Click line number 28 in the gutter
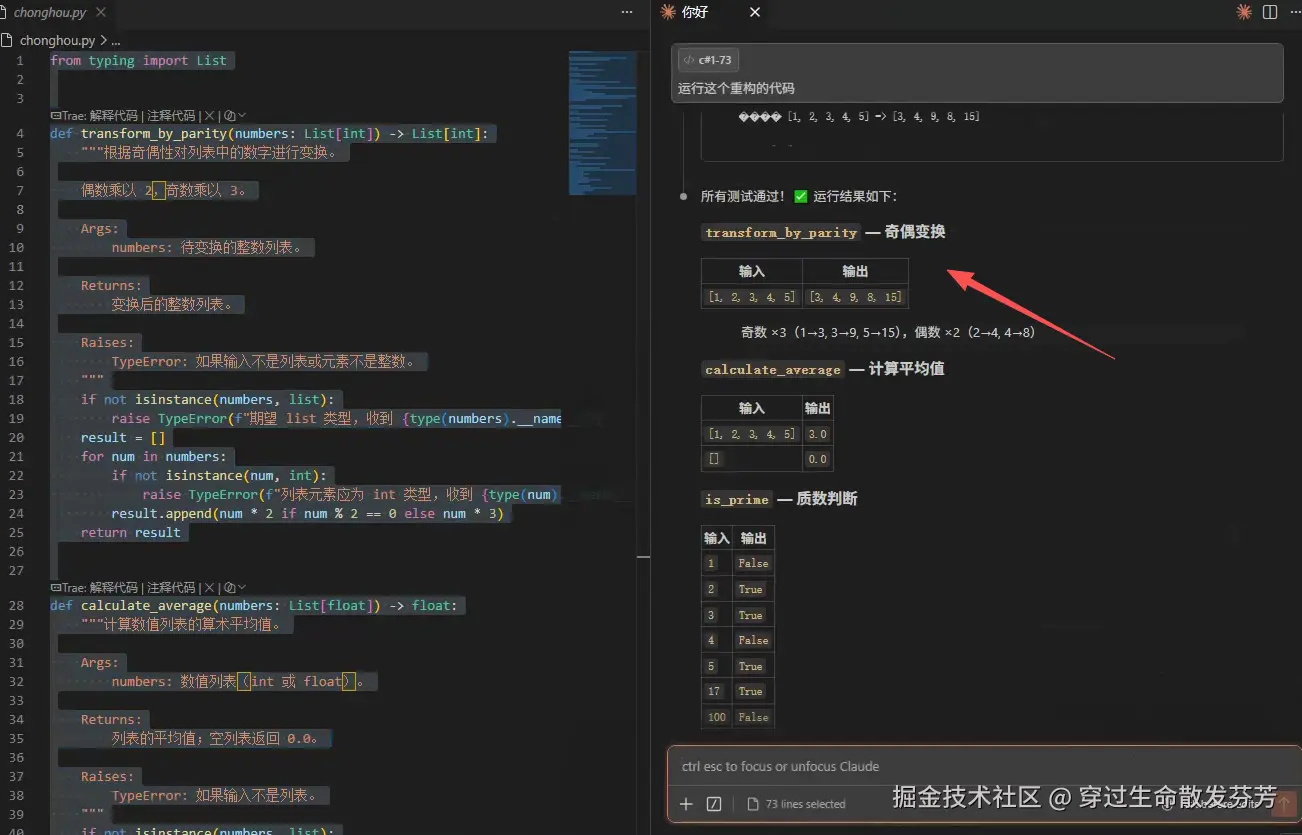1302x835 pixels. point(16,606)
